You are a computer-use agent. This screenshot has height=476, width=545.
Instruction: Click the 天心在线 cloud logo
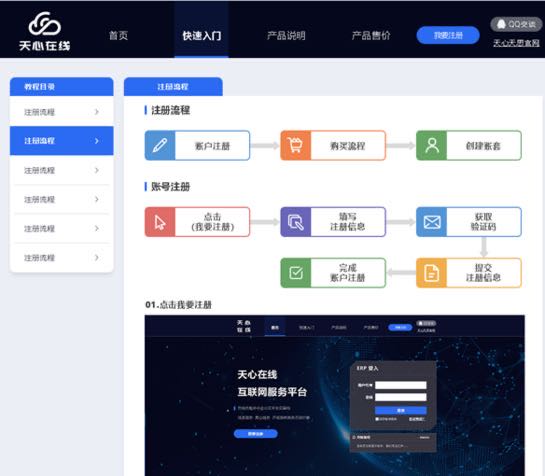[44, 31]
